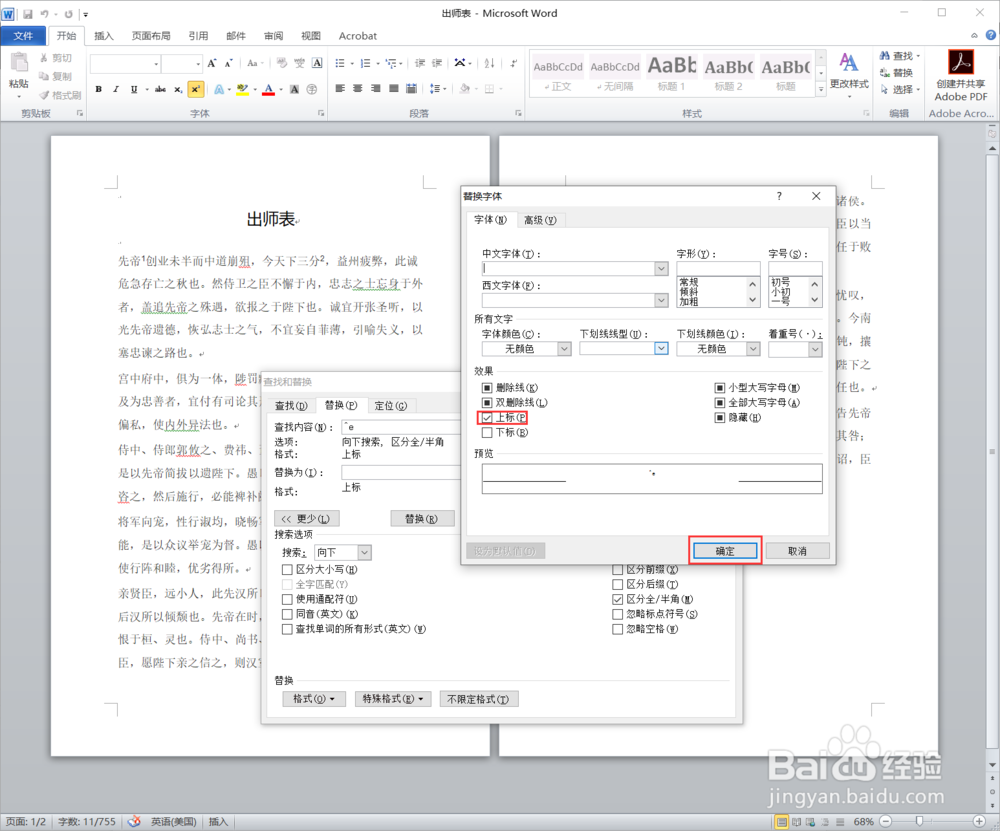Select the Italic formatting icon
Image resolution: width=1000 pixels, height=831 pixels.
(116, 89)
